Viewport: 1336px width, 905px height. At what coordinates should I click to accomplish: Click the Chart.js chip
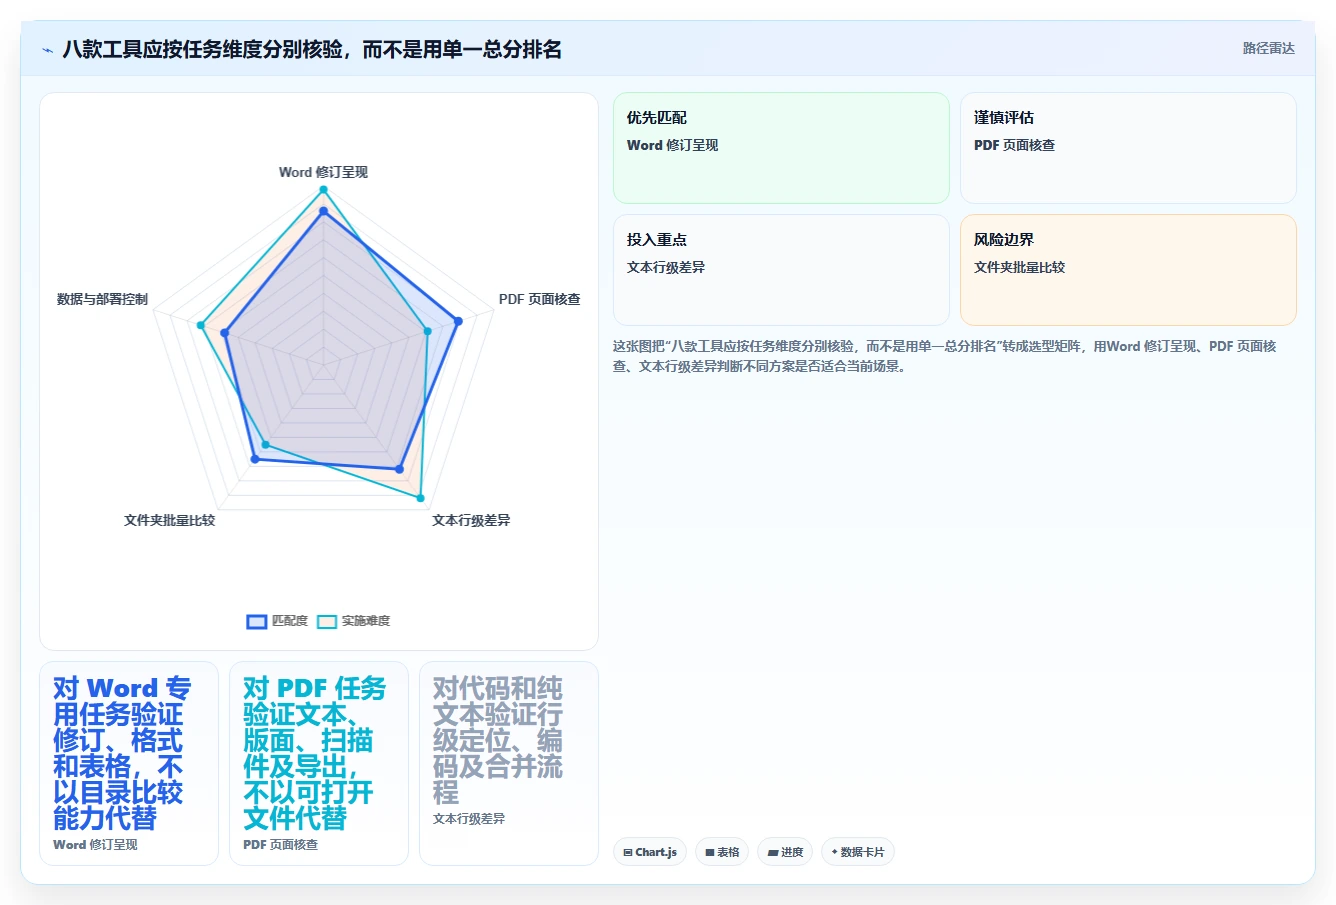(x=650, y=852)
